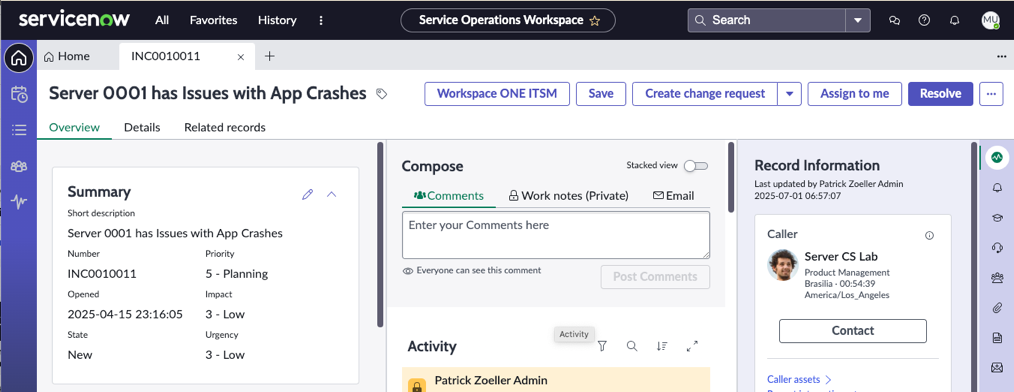Open the attachments paperclip icon
The image size is (1014, 392).
coord(997,307)
